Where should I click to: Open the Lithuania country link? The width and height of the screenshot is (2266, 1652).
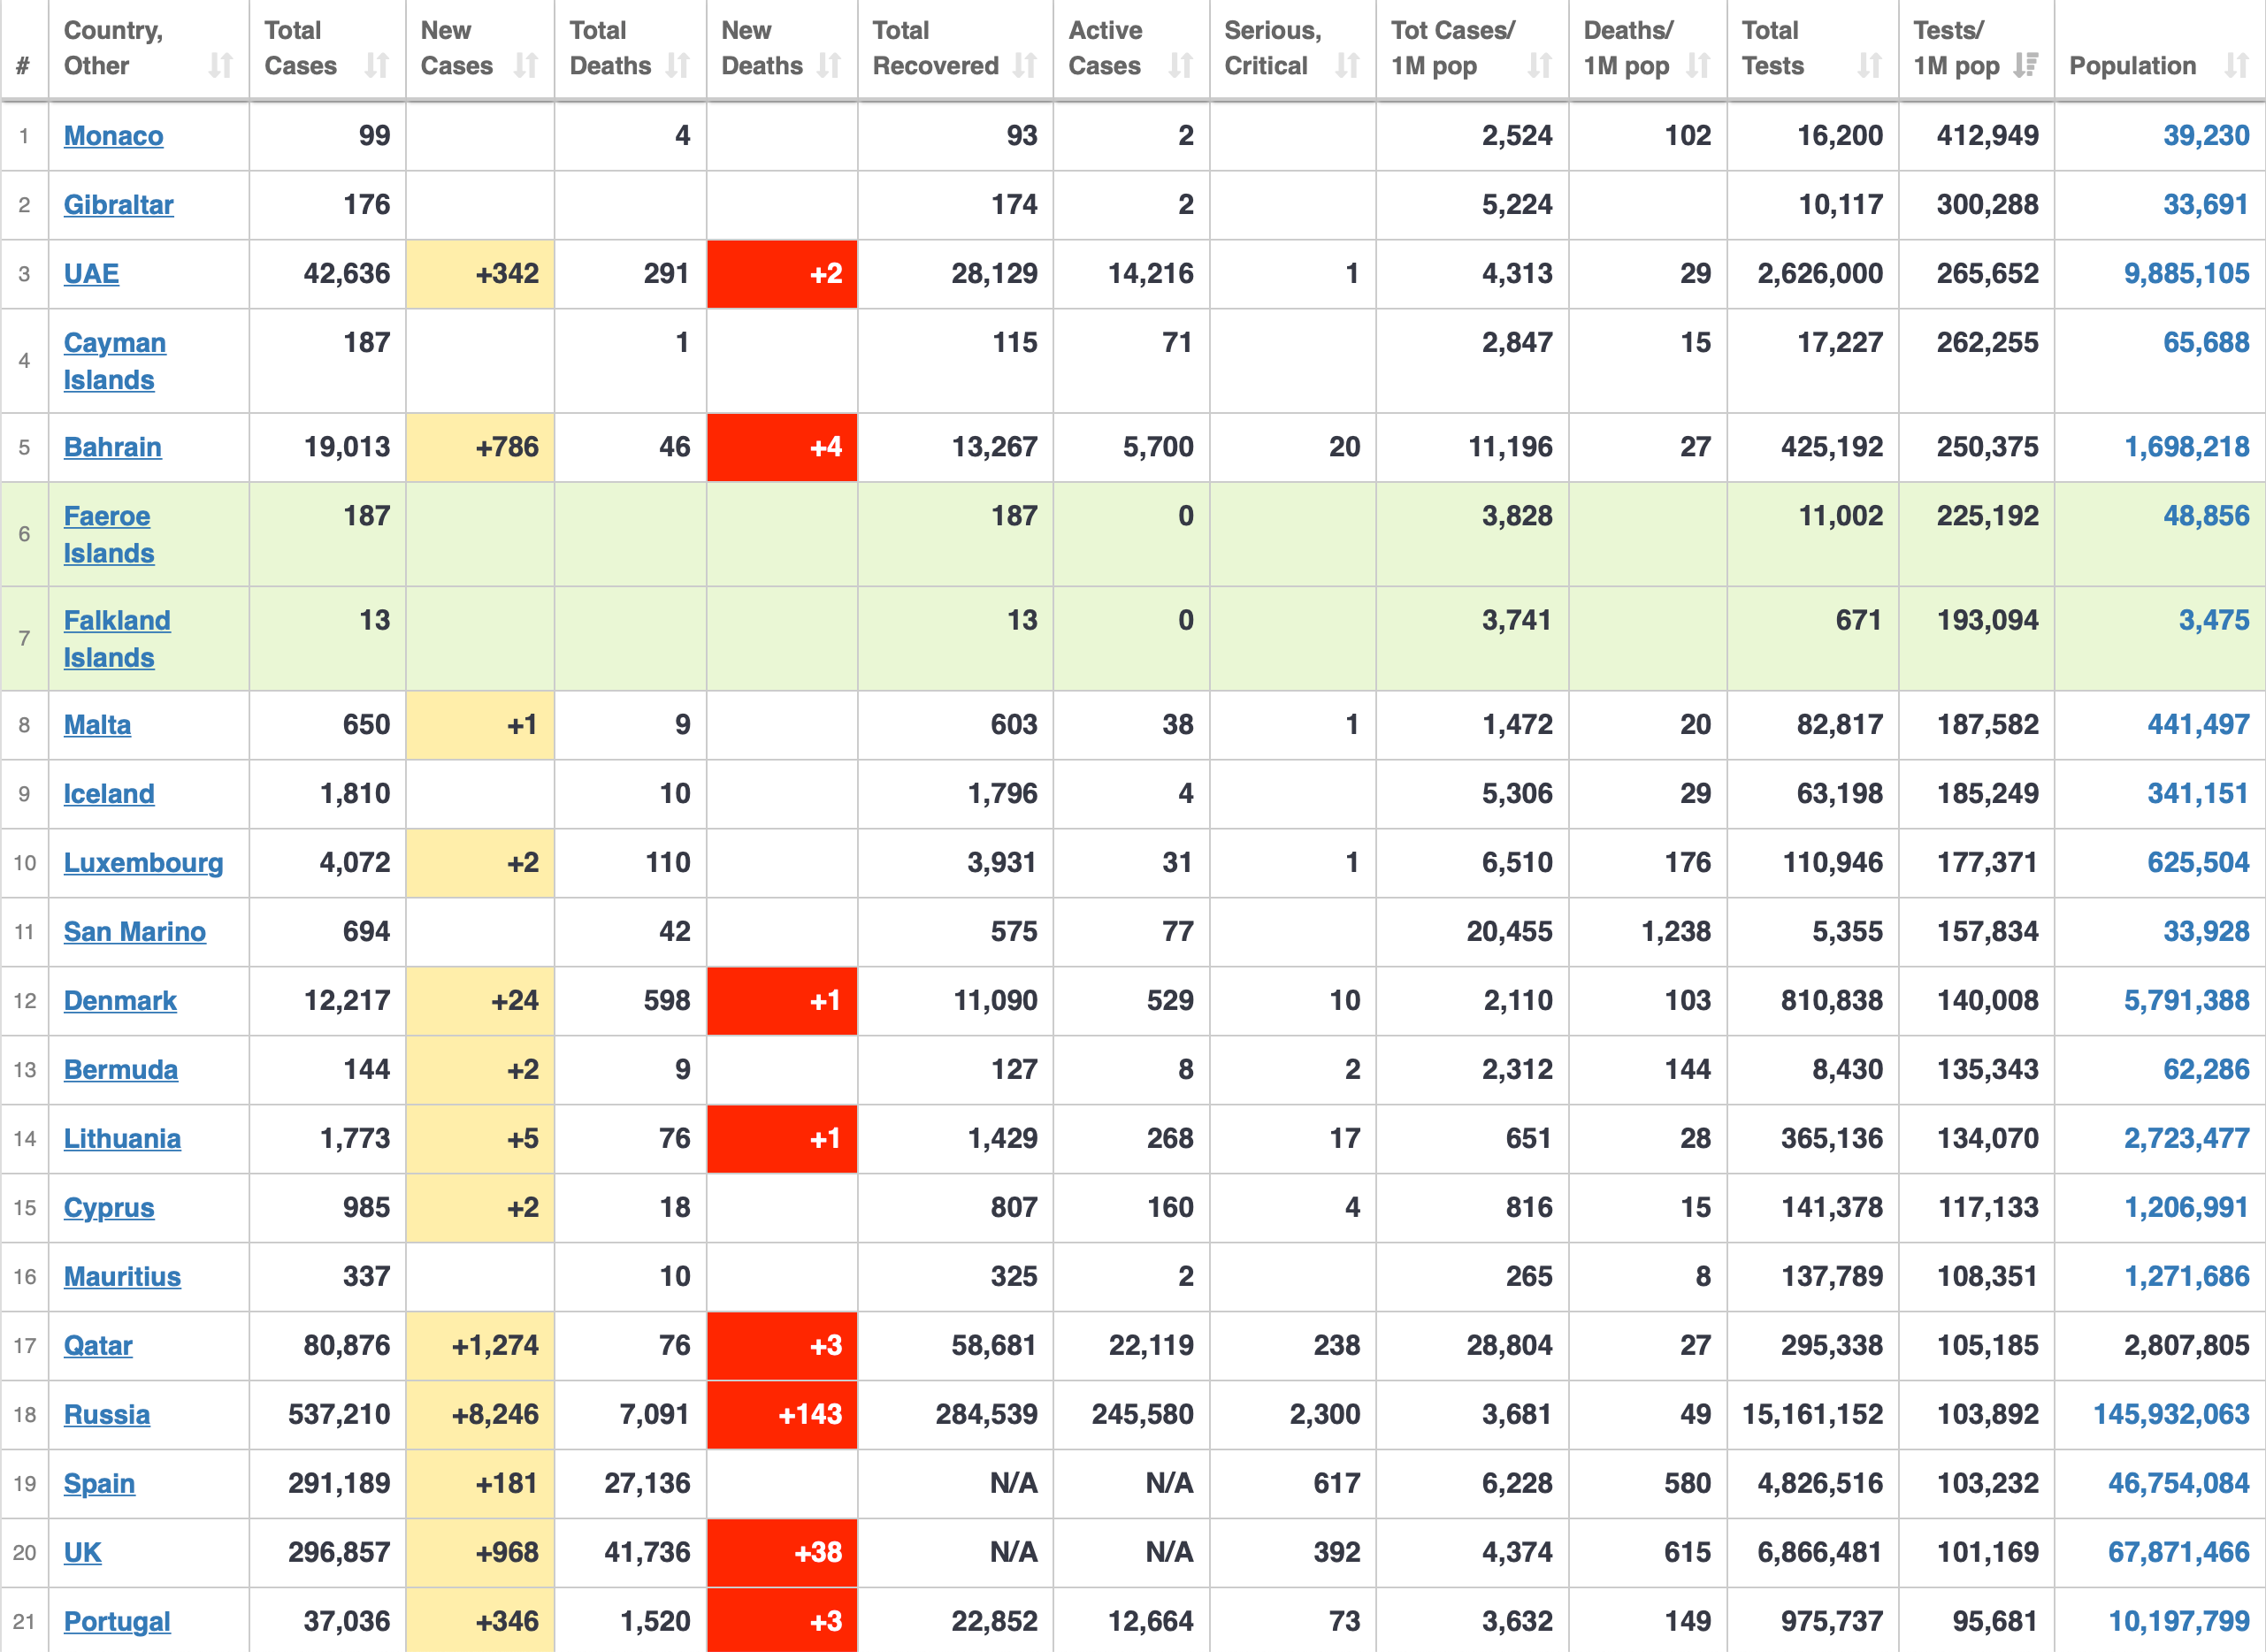coord(123,1139)
